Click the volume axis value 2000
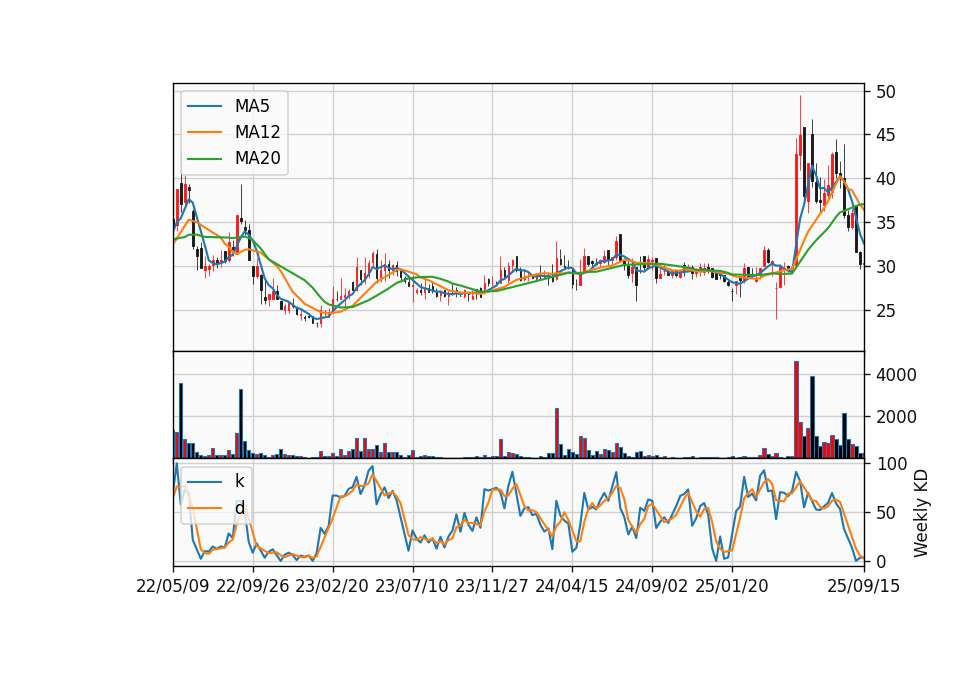960x690 pixels. coord(896,417)
